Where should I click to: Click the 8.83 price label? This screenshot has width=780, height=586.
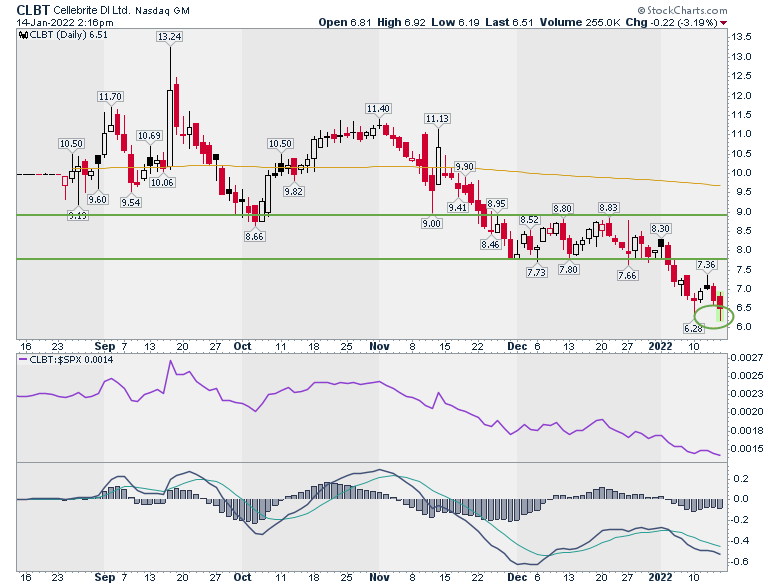tap(608, 207)
